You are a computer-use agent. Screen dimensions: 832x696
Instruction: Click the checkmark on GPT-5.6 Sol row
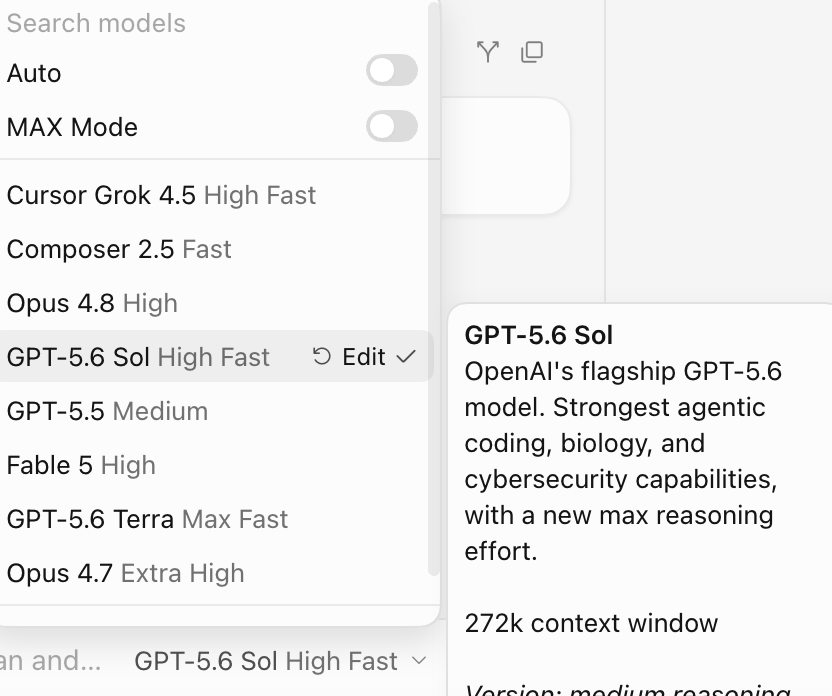point(406,356)
